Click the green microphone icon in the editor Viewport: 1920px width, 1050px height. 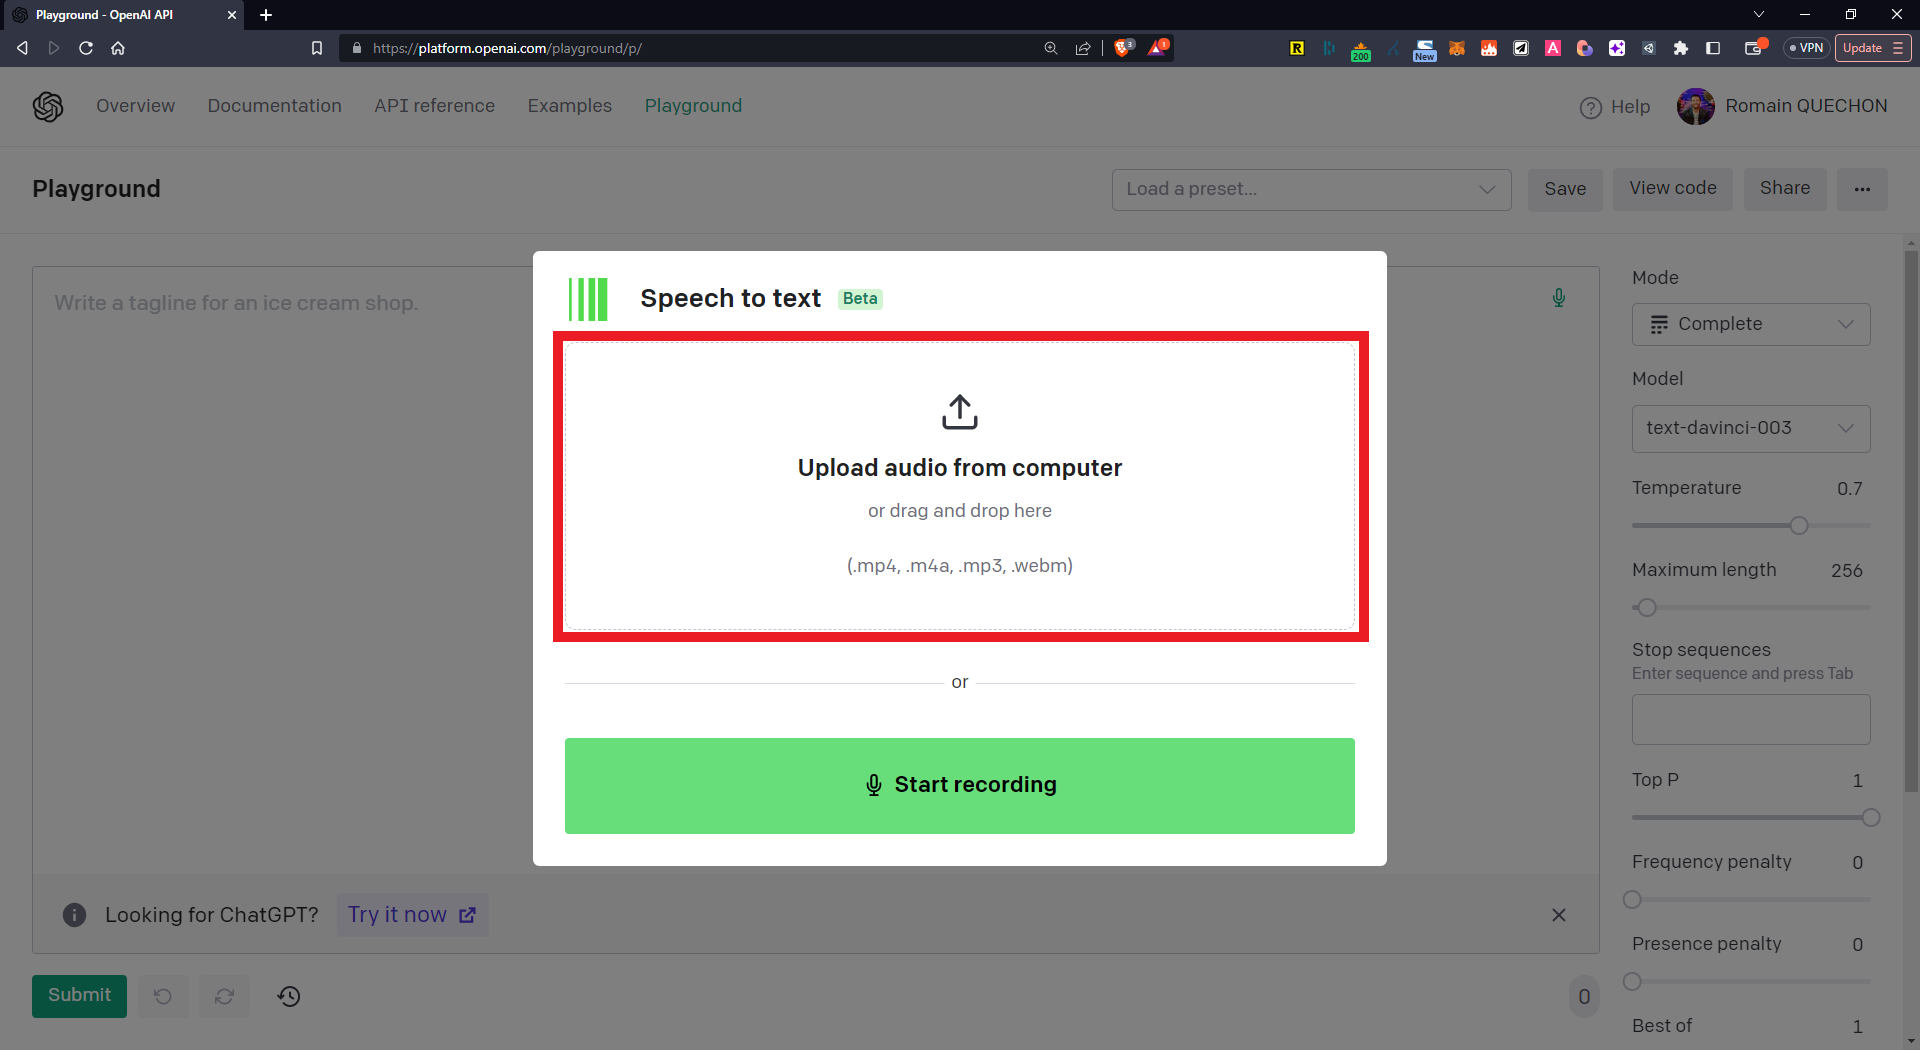[1558, 298]
